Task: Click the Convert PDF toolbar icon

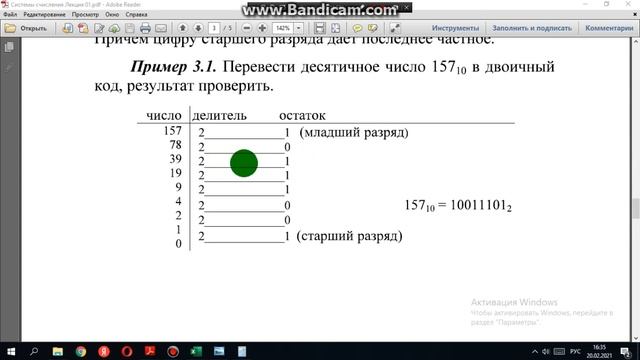Action: point(83,28)
